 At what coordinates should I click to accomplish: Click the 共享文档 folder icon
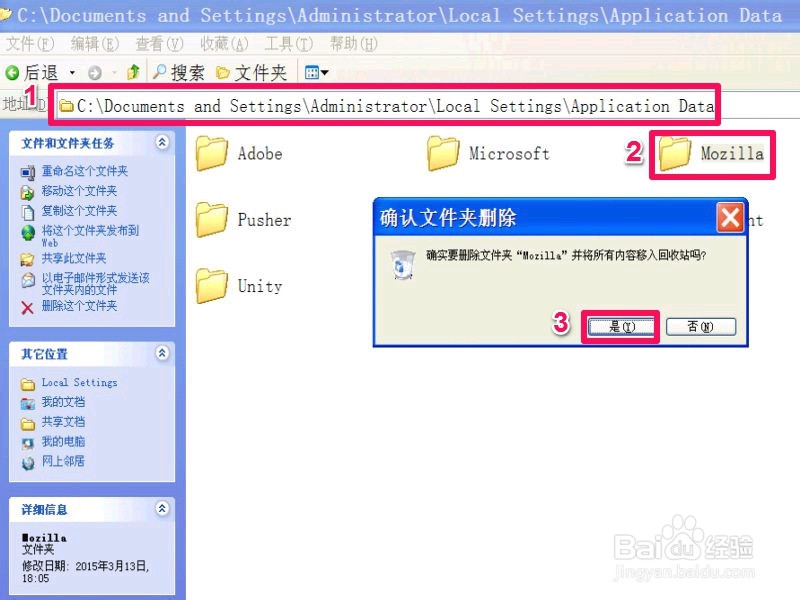coord(28,423)
